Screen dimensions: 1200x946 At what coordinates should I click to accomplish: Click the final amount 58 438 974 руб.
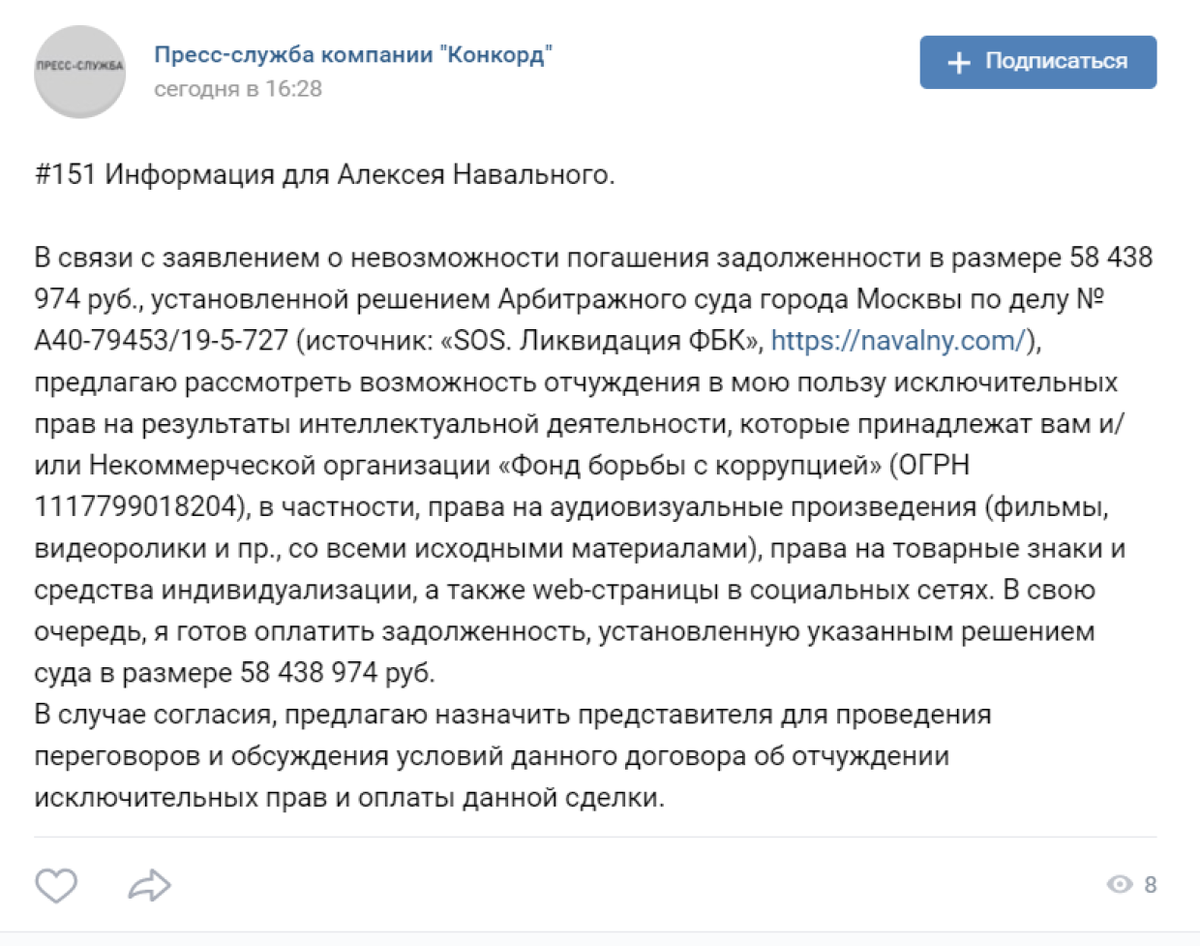pos(338,673)
